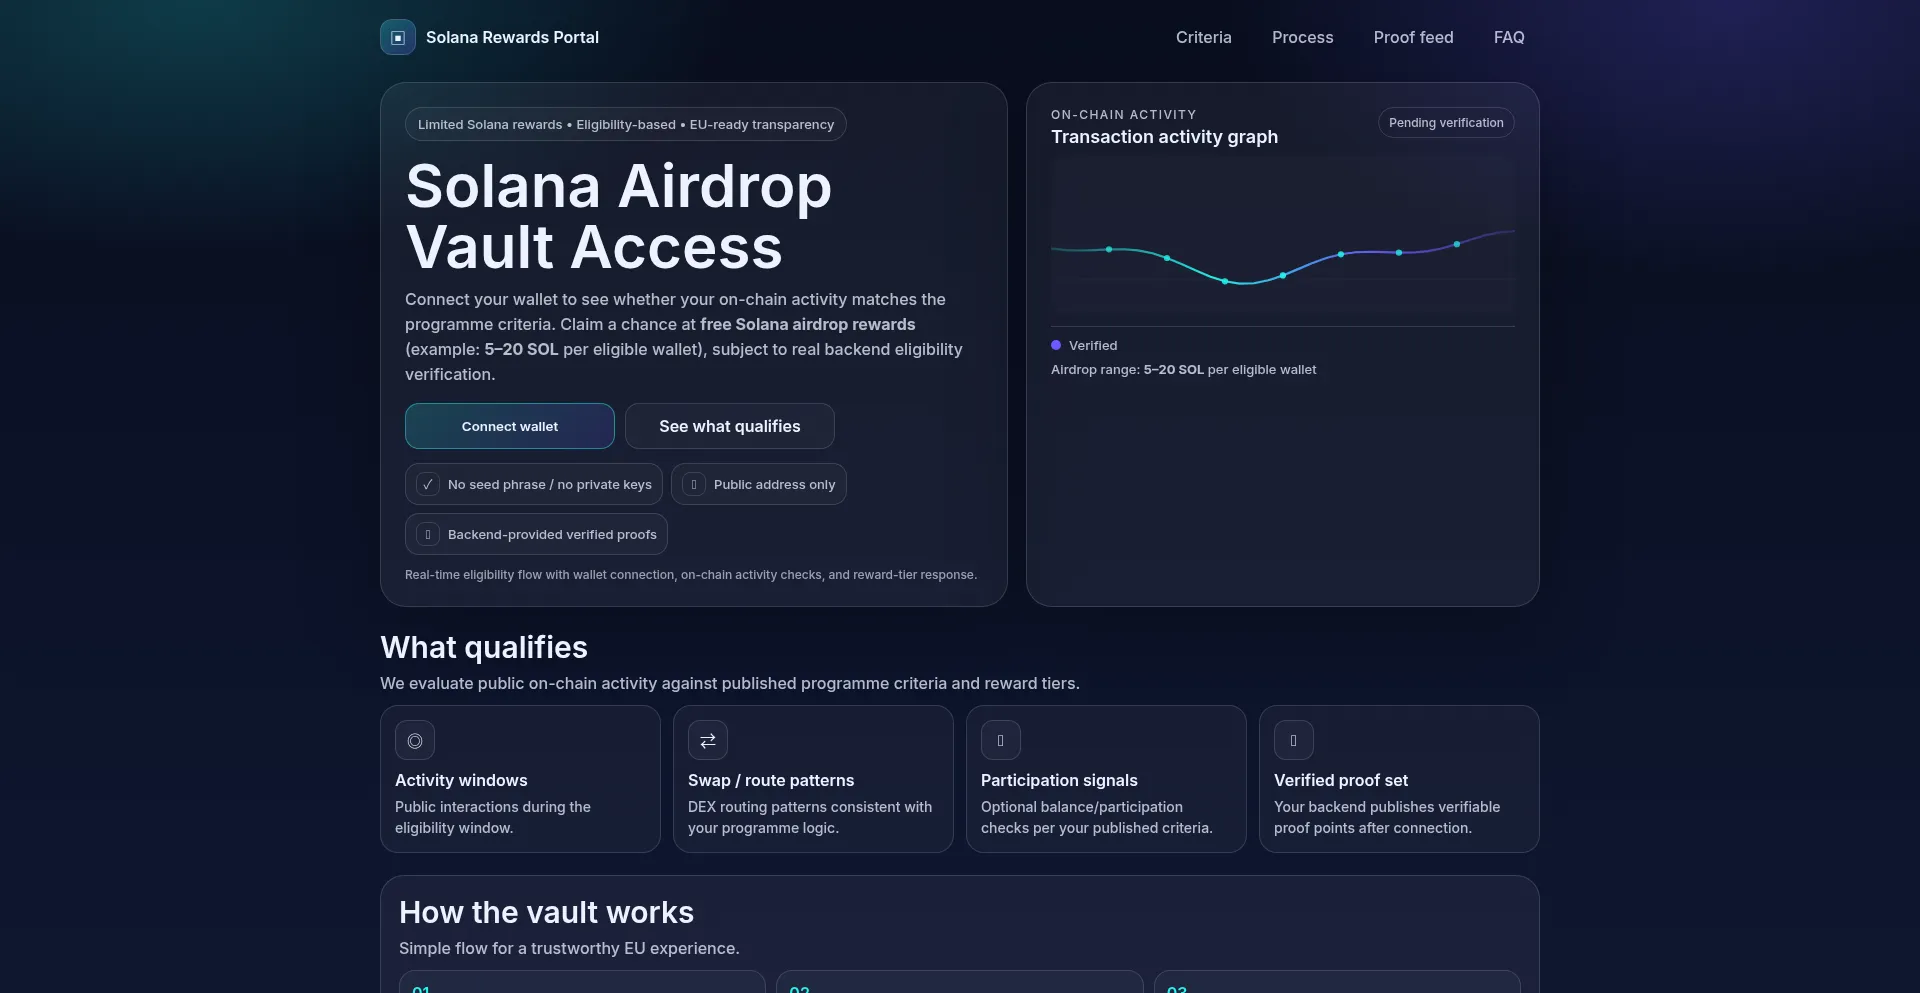Click the Solana Airdrop Vault Access heading
Viewport: 1920px width, 993px height.
coord(619,216)
